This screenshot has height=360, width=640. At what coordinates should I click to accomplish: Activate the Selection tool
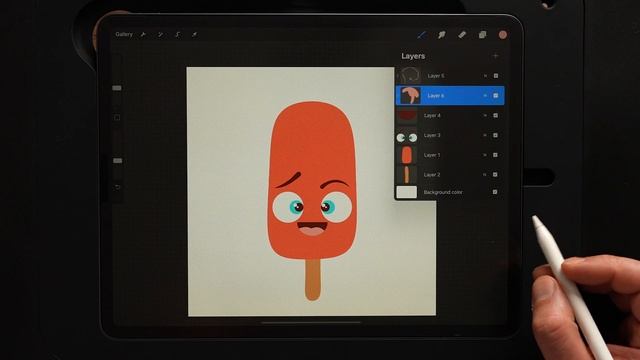click(178, 35)
